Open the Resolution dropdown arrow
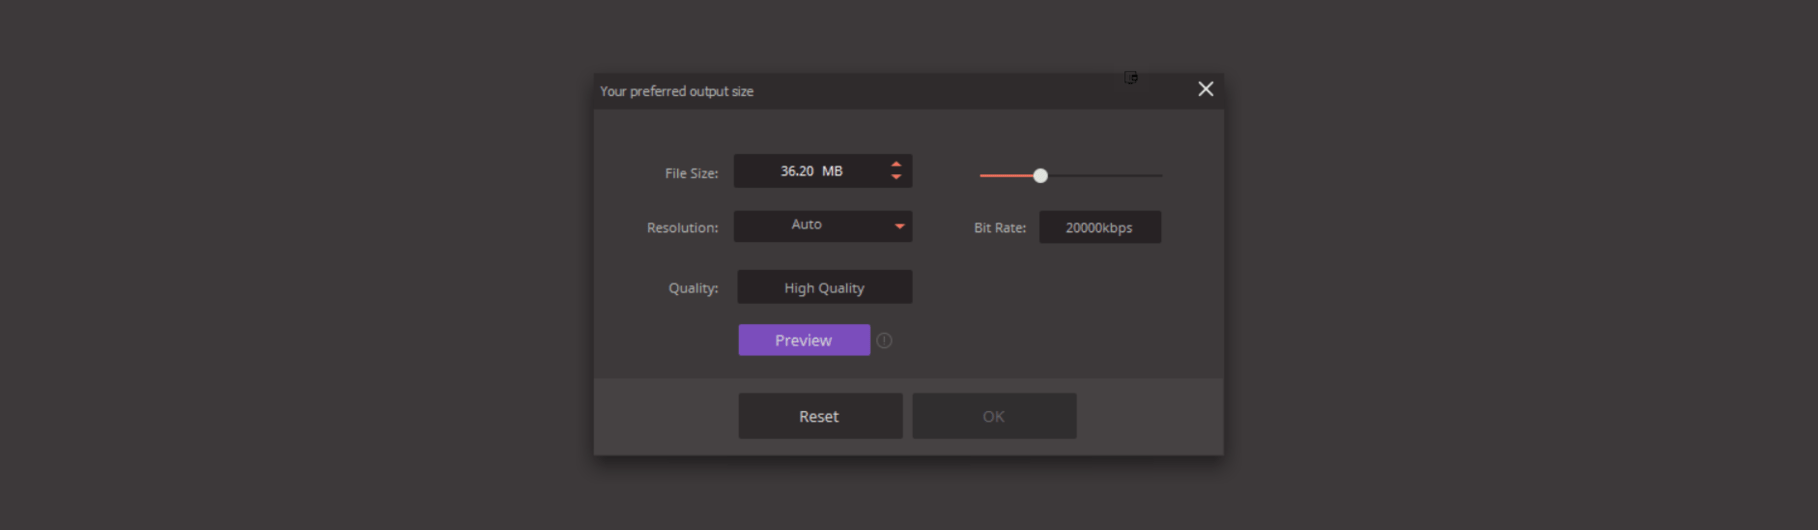 (900, 226)
